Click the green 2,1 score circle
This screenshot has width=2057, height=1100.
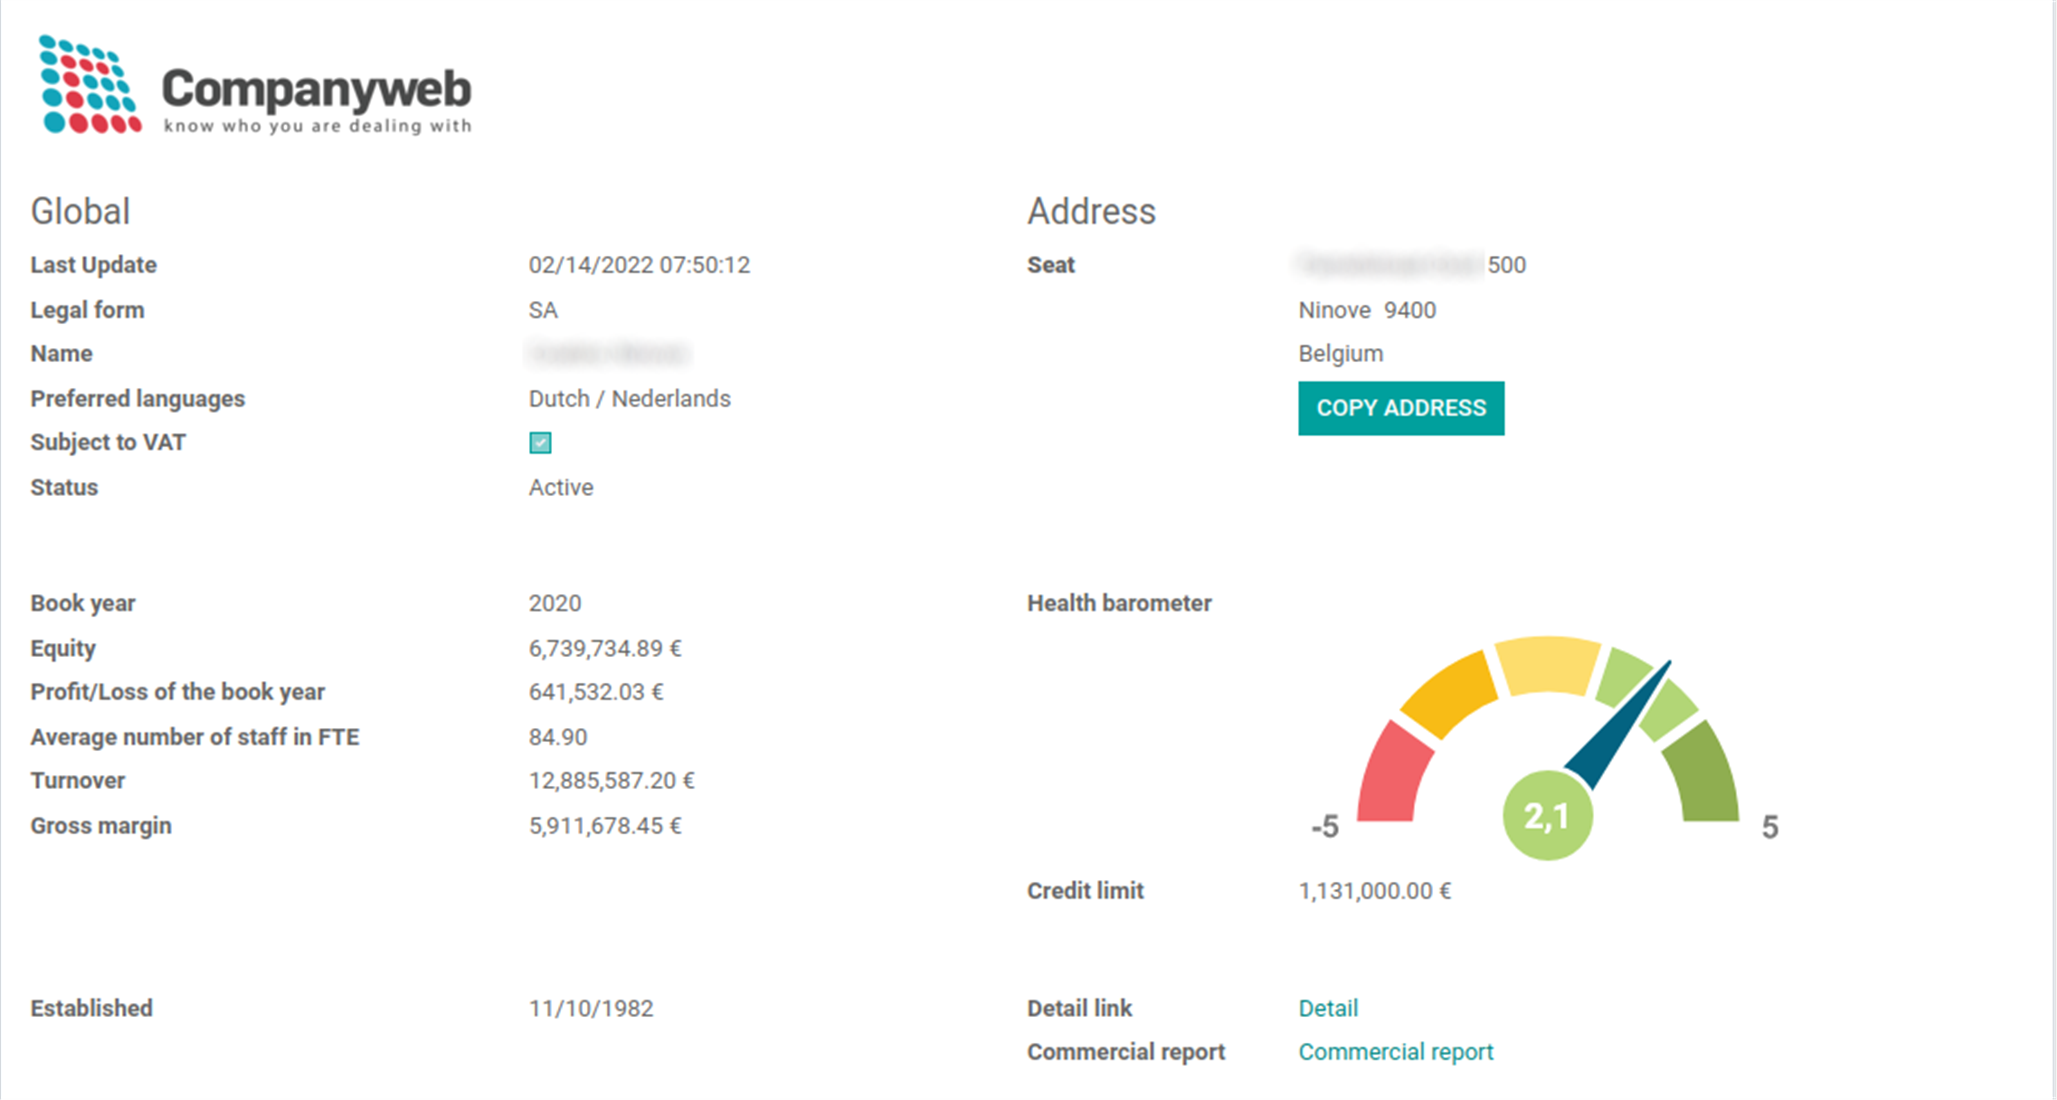coord(1546,816)
